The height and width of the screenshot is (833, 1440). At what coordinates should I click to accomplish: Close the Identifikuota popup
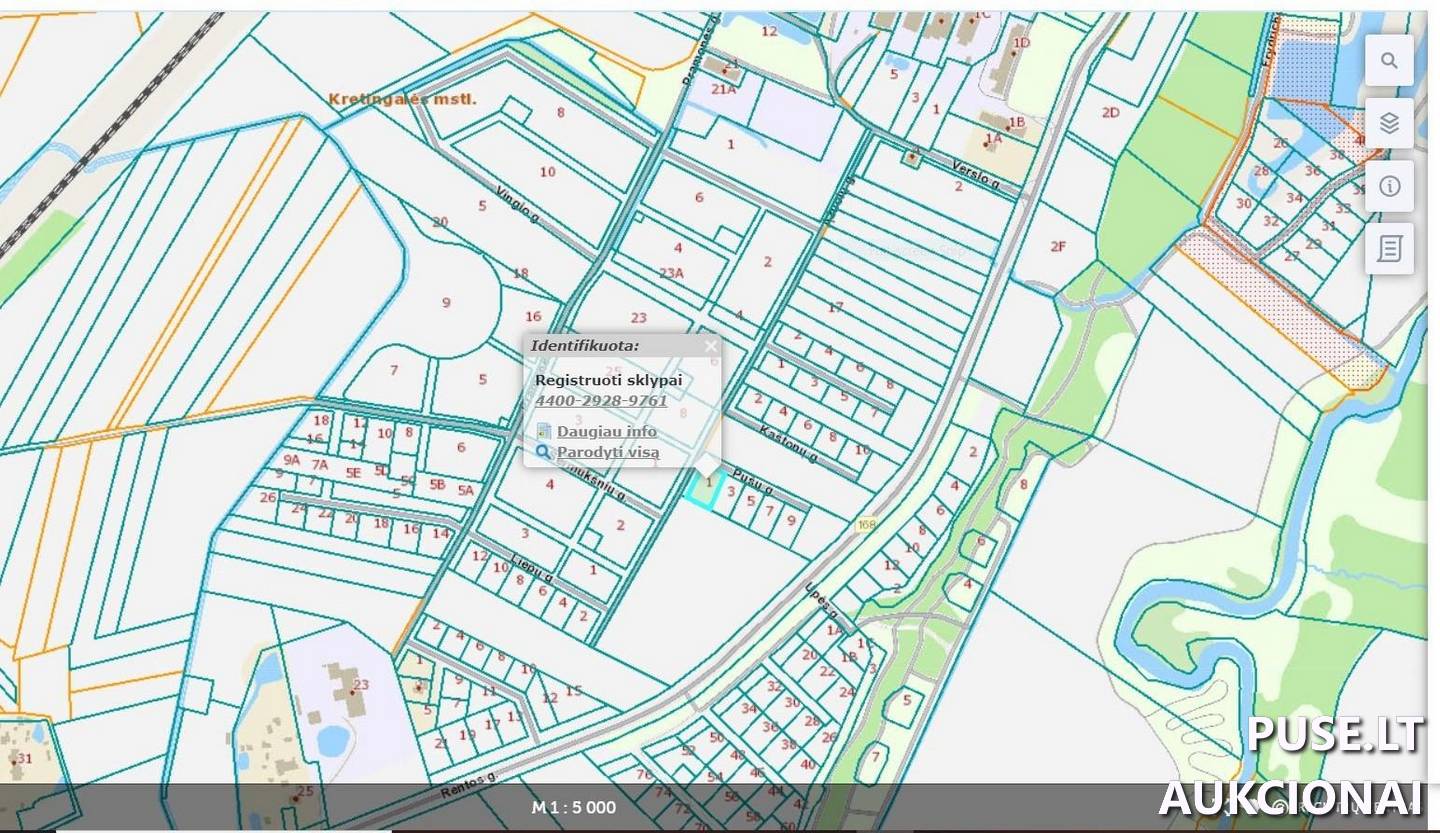(x=710, y=346)
